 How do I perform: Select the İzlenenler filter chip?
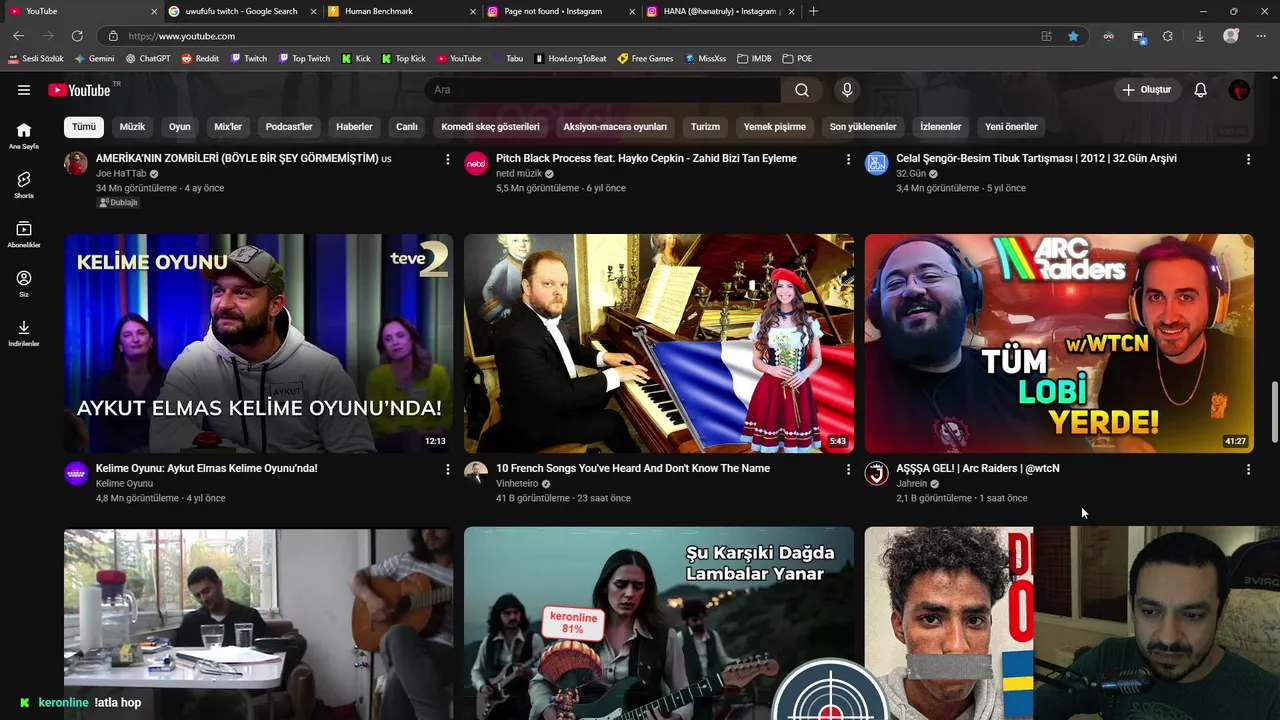tap(941, 127)
